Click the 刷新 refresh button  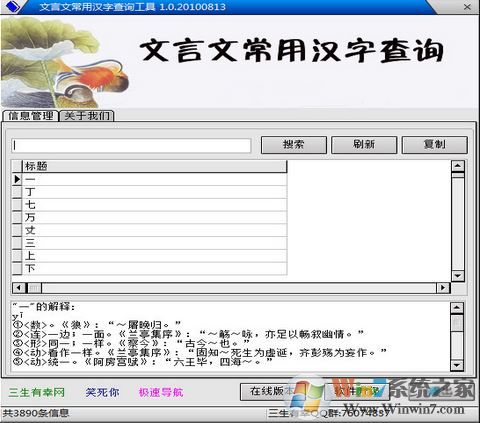pos(364,145)
